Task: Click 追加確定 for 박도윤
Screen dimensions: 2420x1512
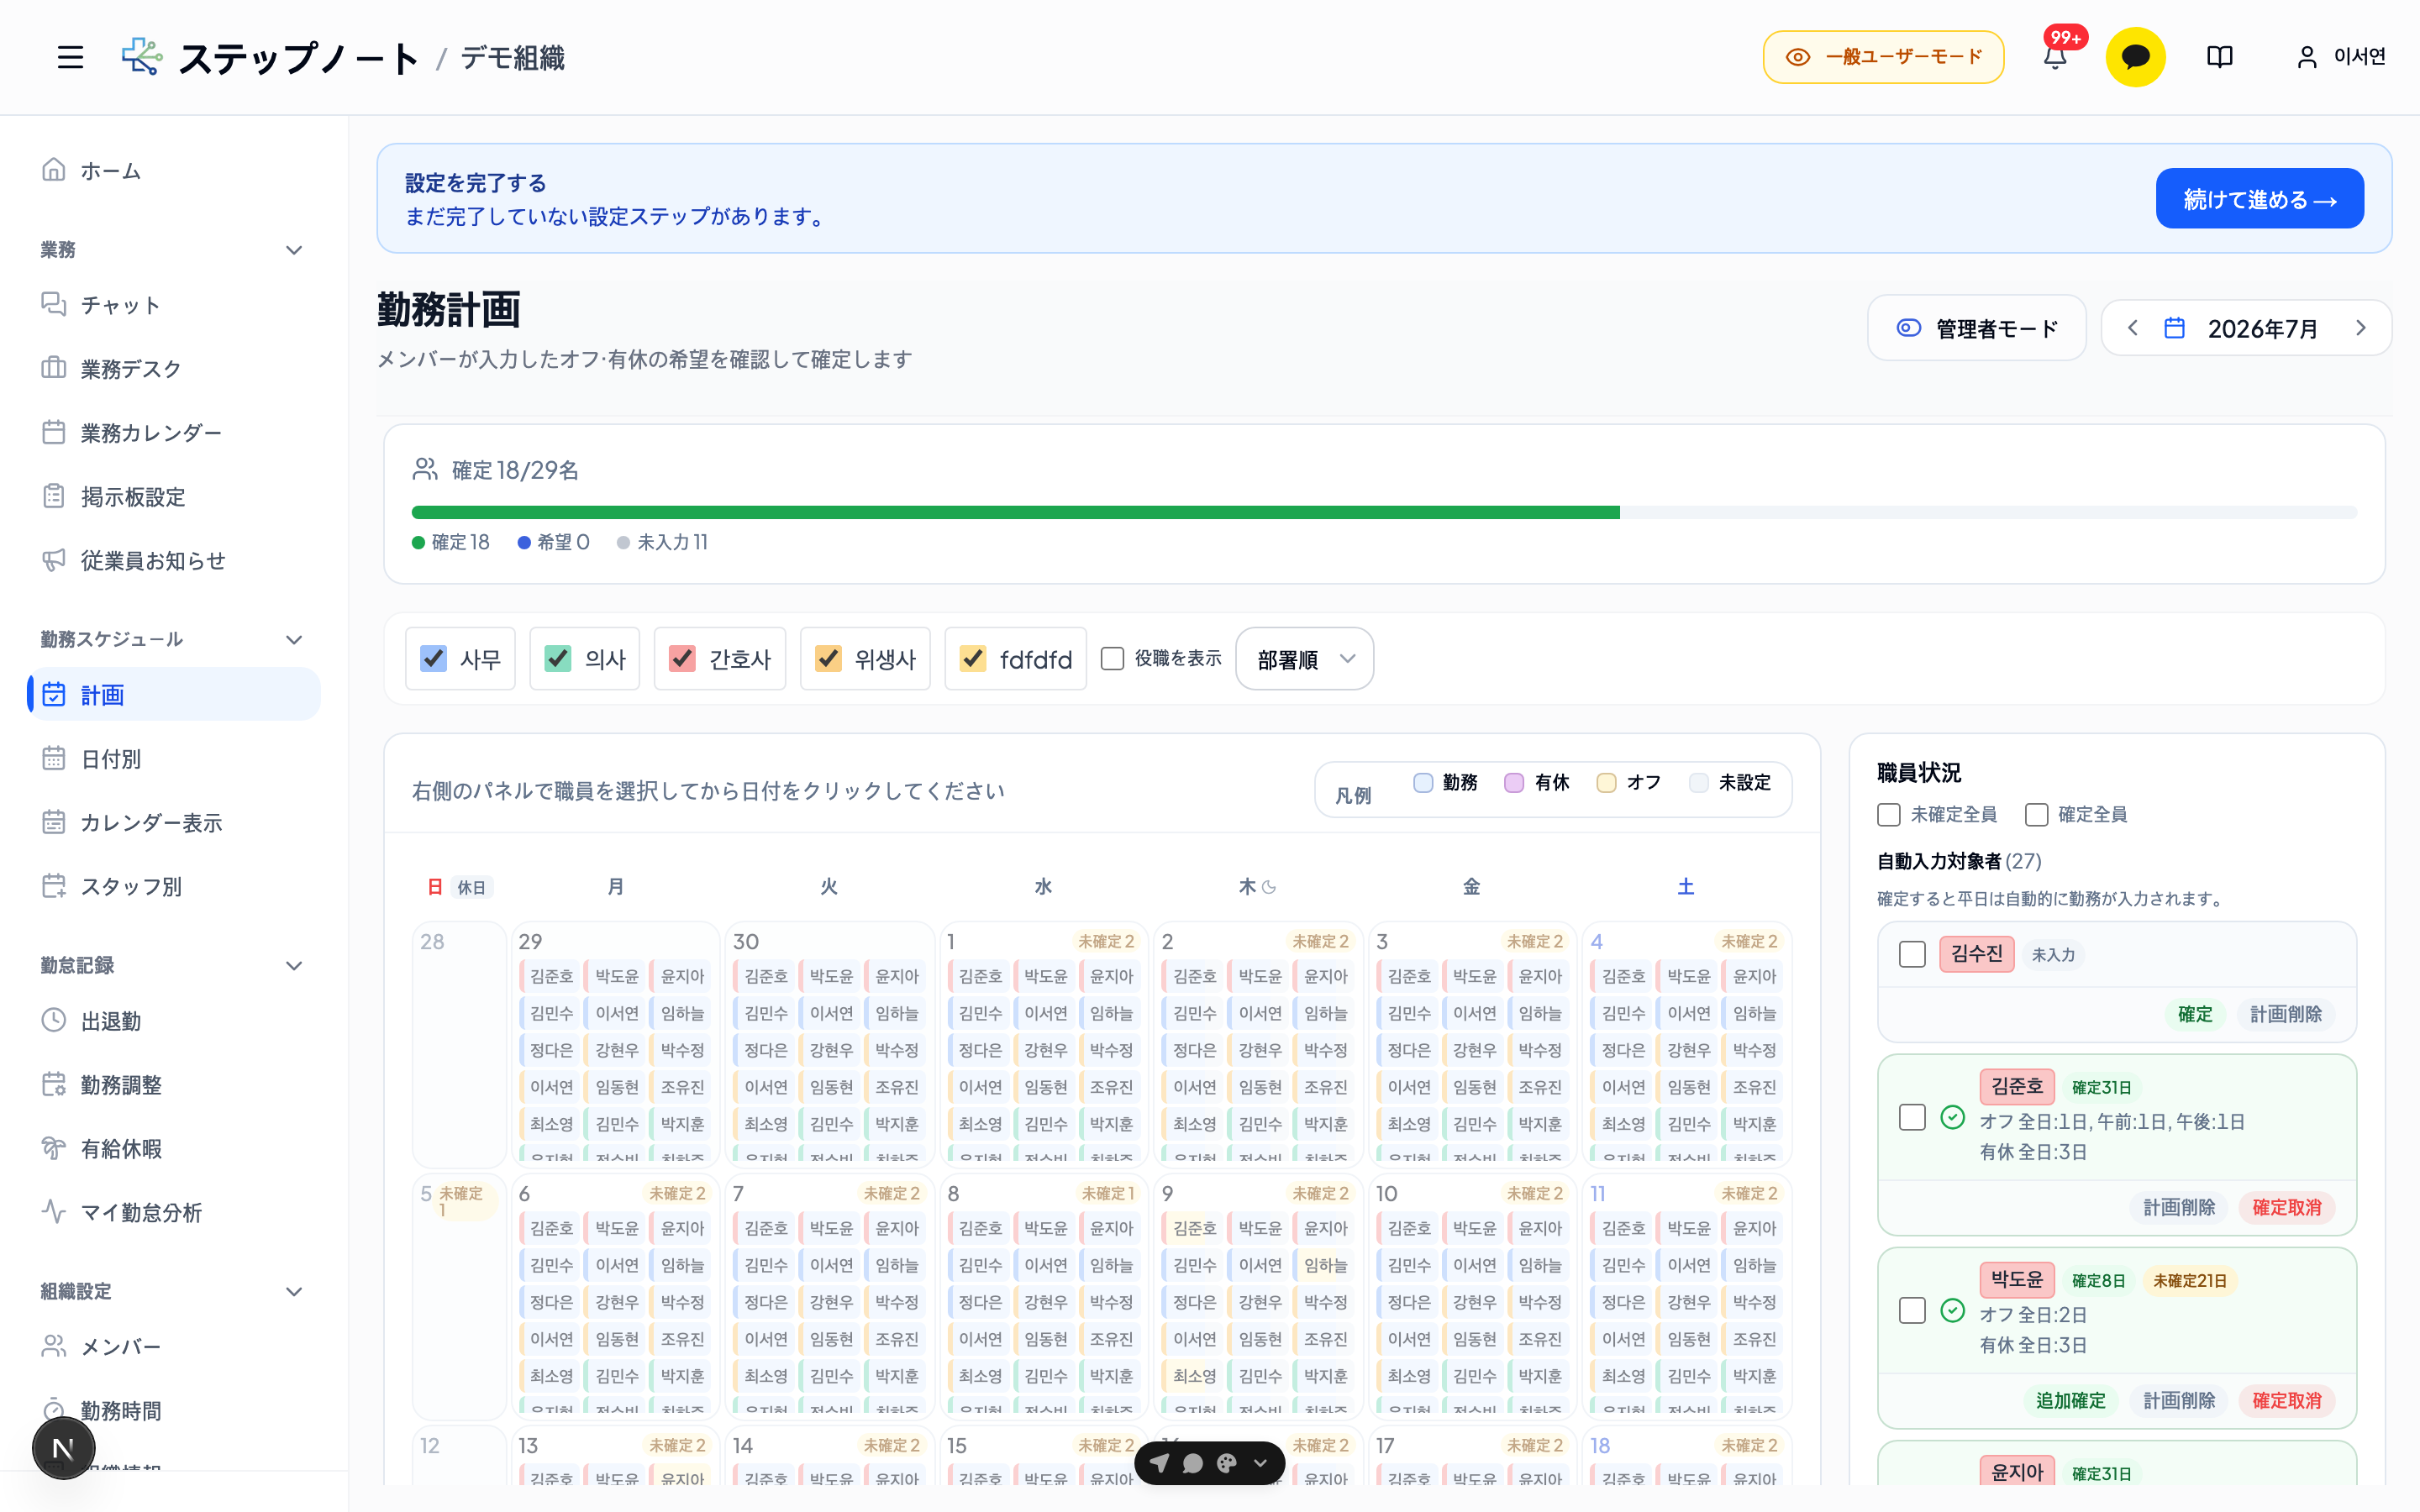Action: coord(2071,1400)
